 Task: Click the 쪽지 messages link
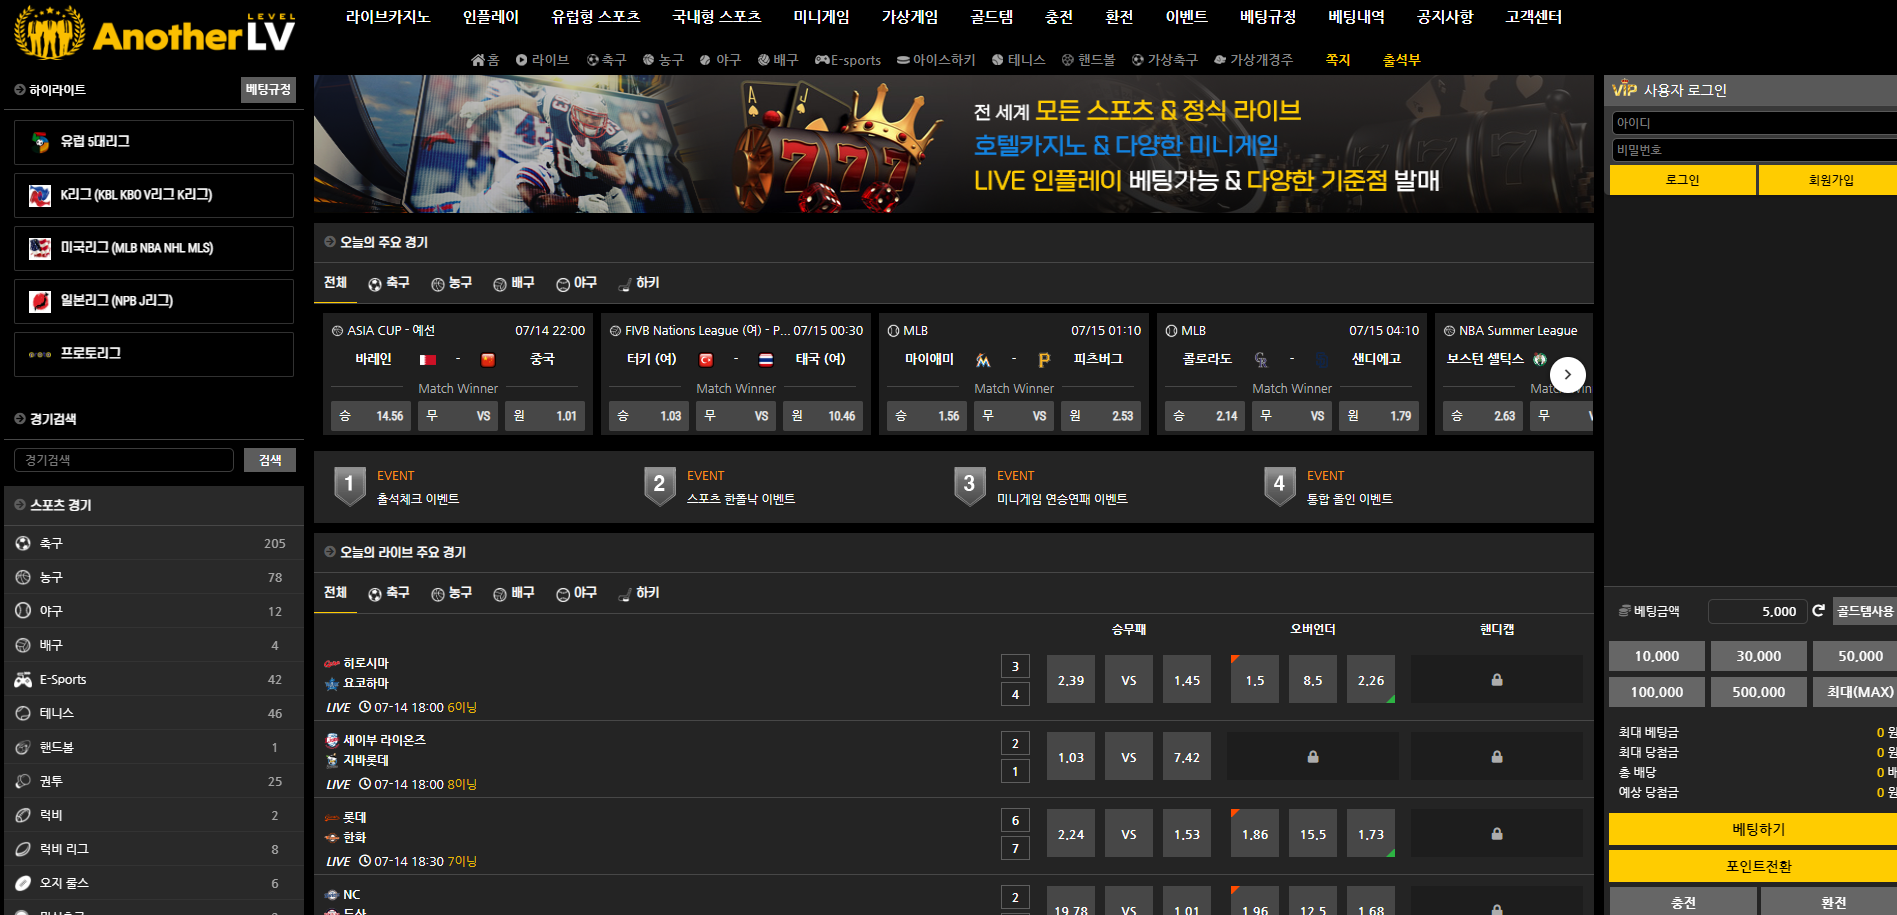[1338, 60]
